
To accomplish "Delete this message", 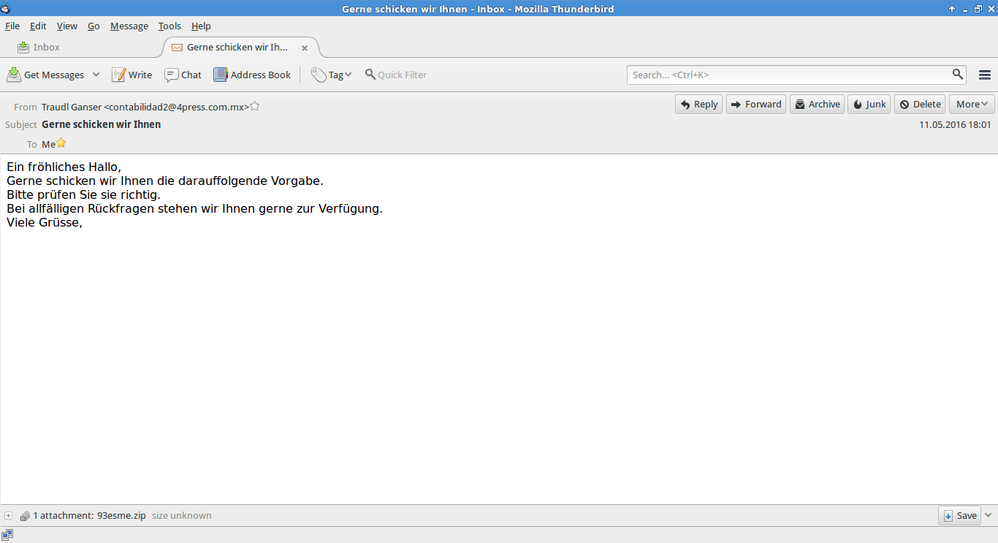I will coord(920,104).
